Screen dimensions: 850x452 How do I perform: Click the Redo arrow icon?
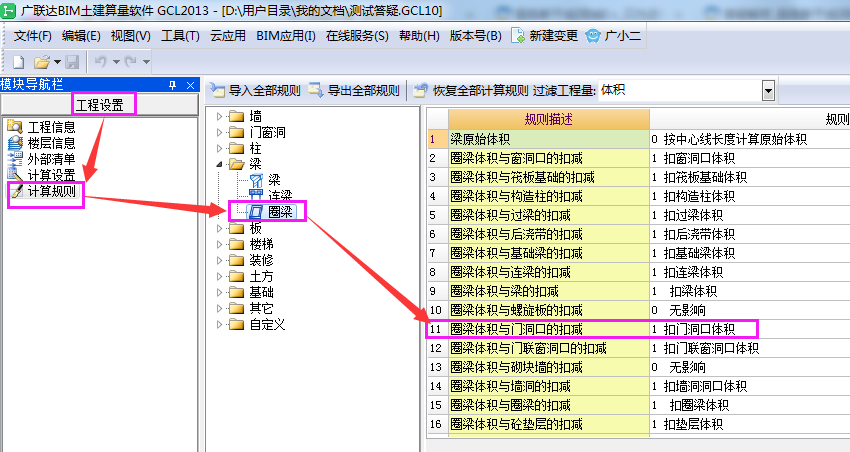[131, 62]
